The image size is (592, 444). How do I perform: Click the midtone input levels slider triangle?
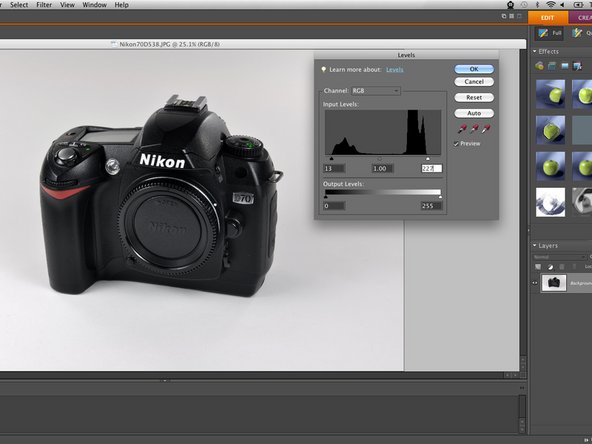(380, 159)
